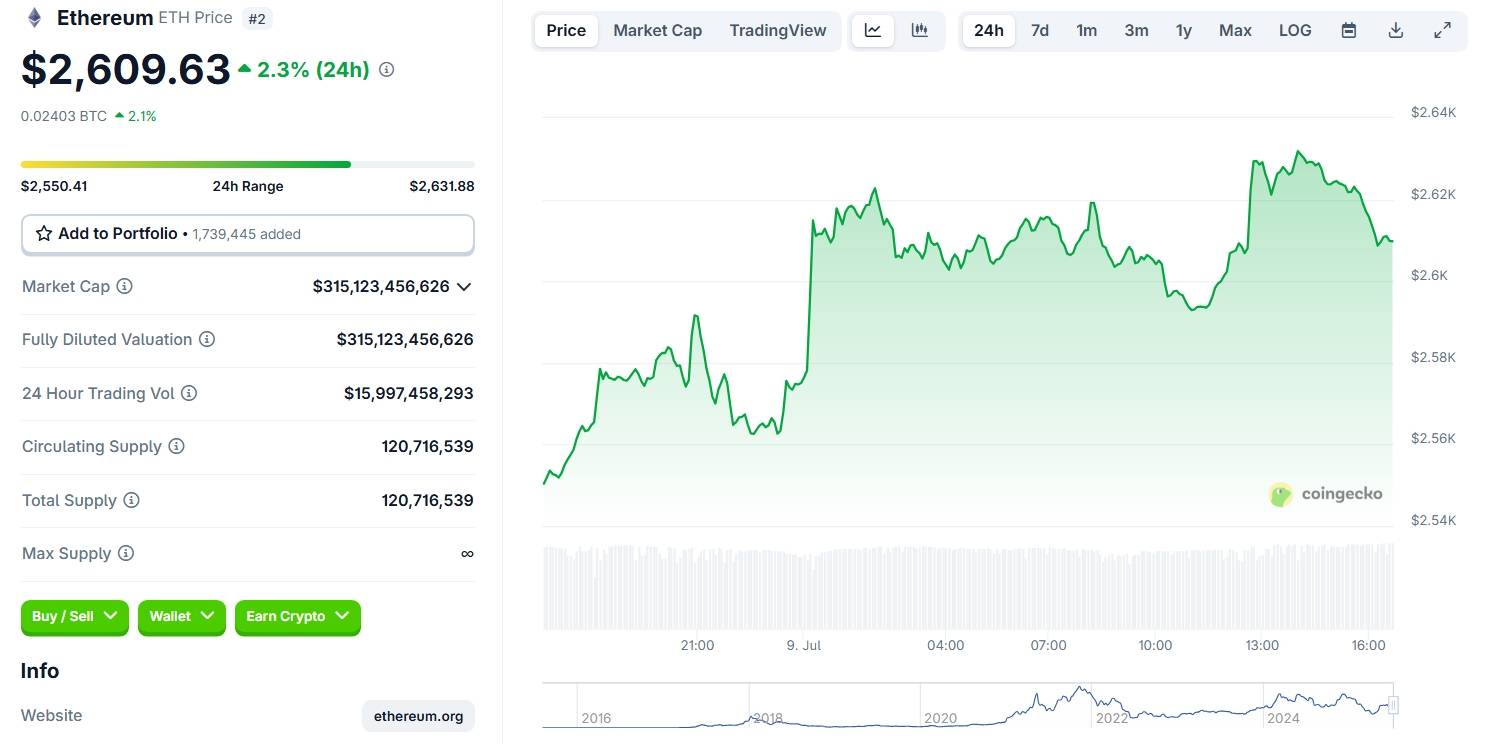1489x744 pixels.
Task: Open the Wallet dropdown
Action: [x=182, y=617]
